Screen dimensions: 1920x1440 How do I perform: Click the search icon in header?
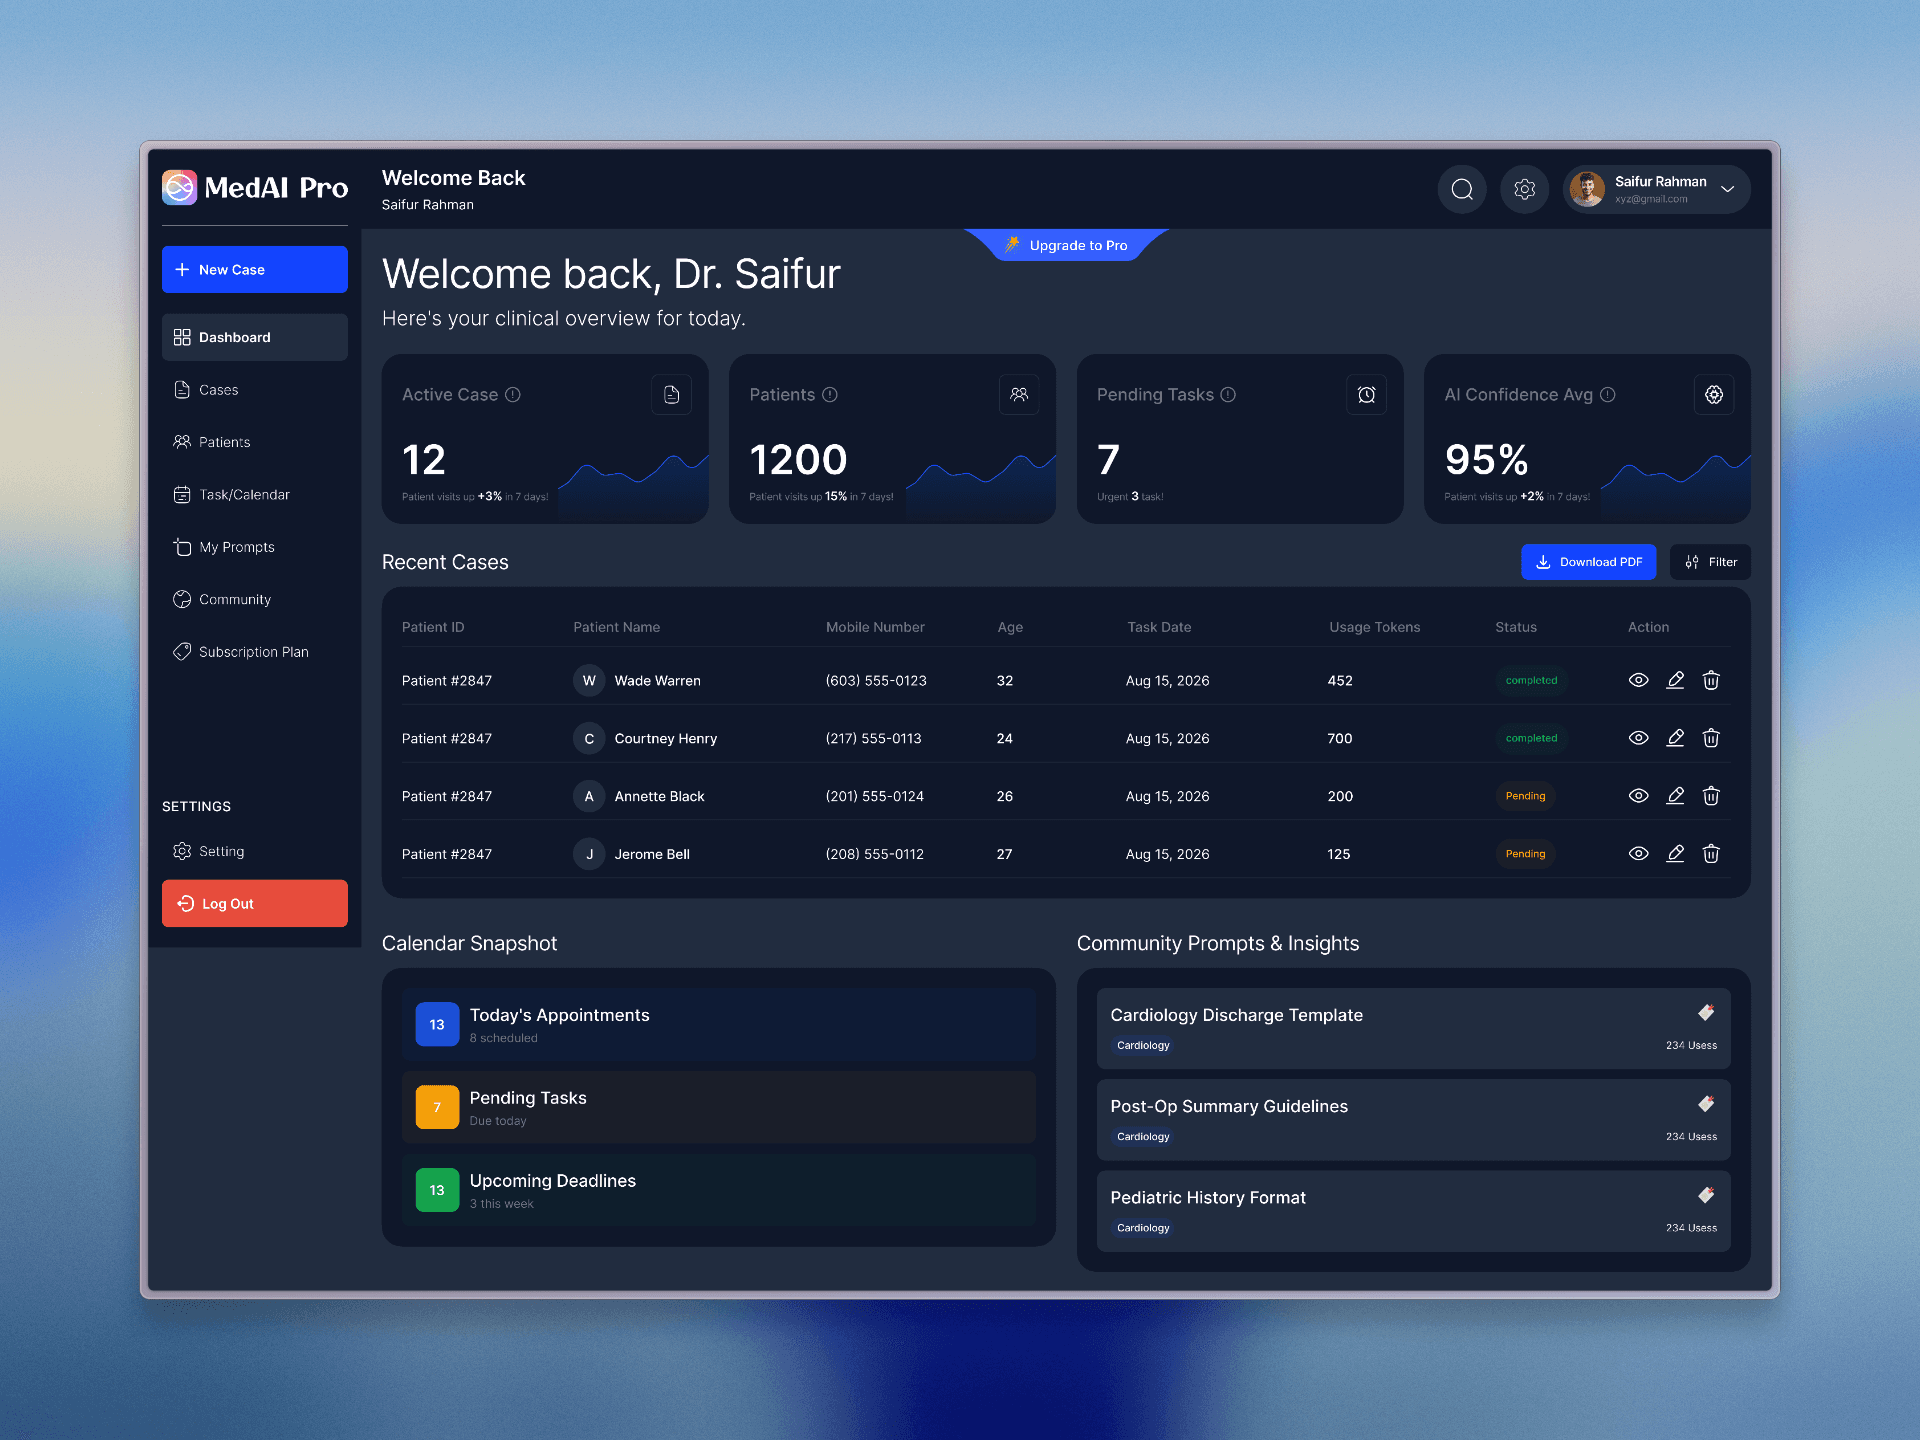tap(1461, 189)
